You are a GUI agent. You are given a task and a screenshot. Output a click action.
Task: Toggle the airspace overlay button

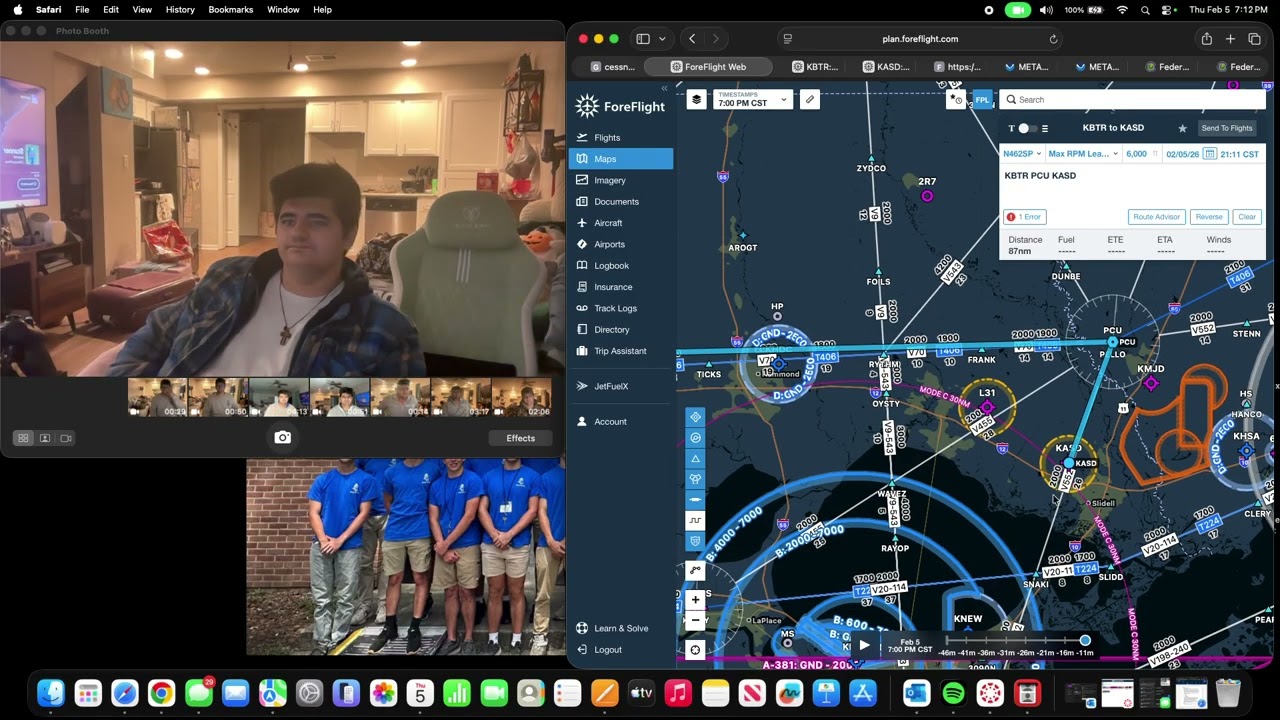[695, 479]
